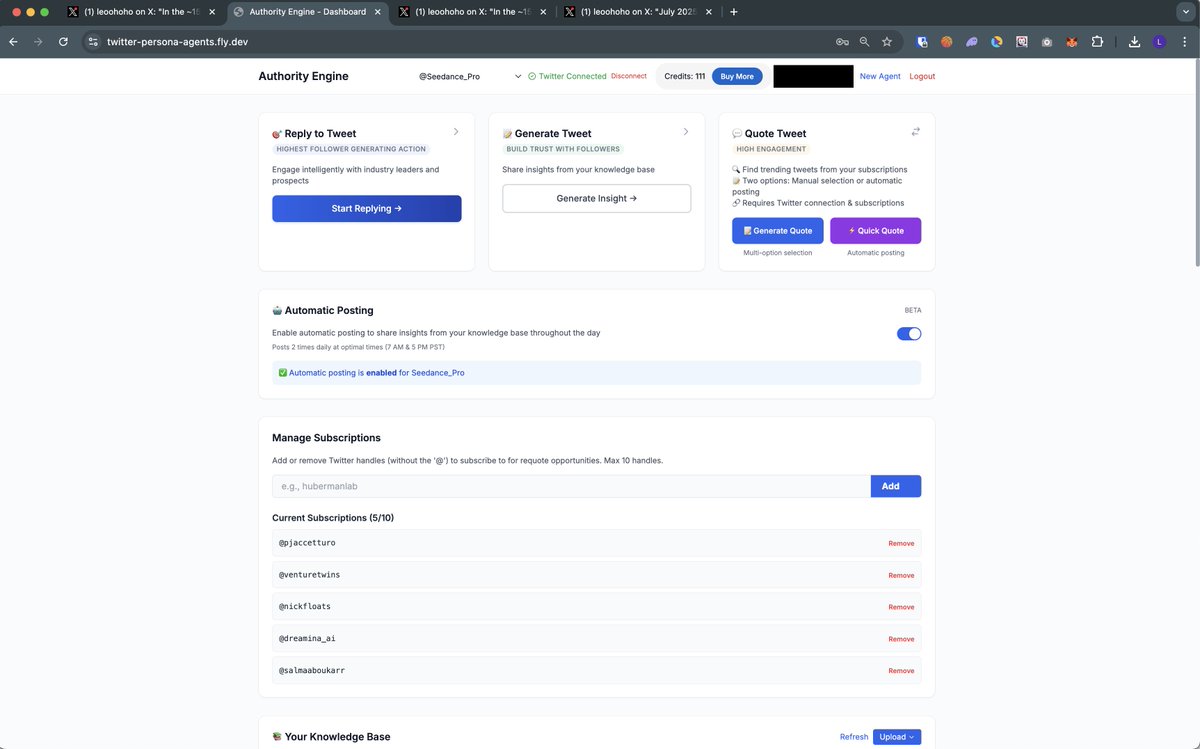This screenshot has height=749, width=1200.
Task: Open the purple ghost Phantom extension icon
Action: coord(972,42)
